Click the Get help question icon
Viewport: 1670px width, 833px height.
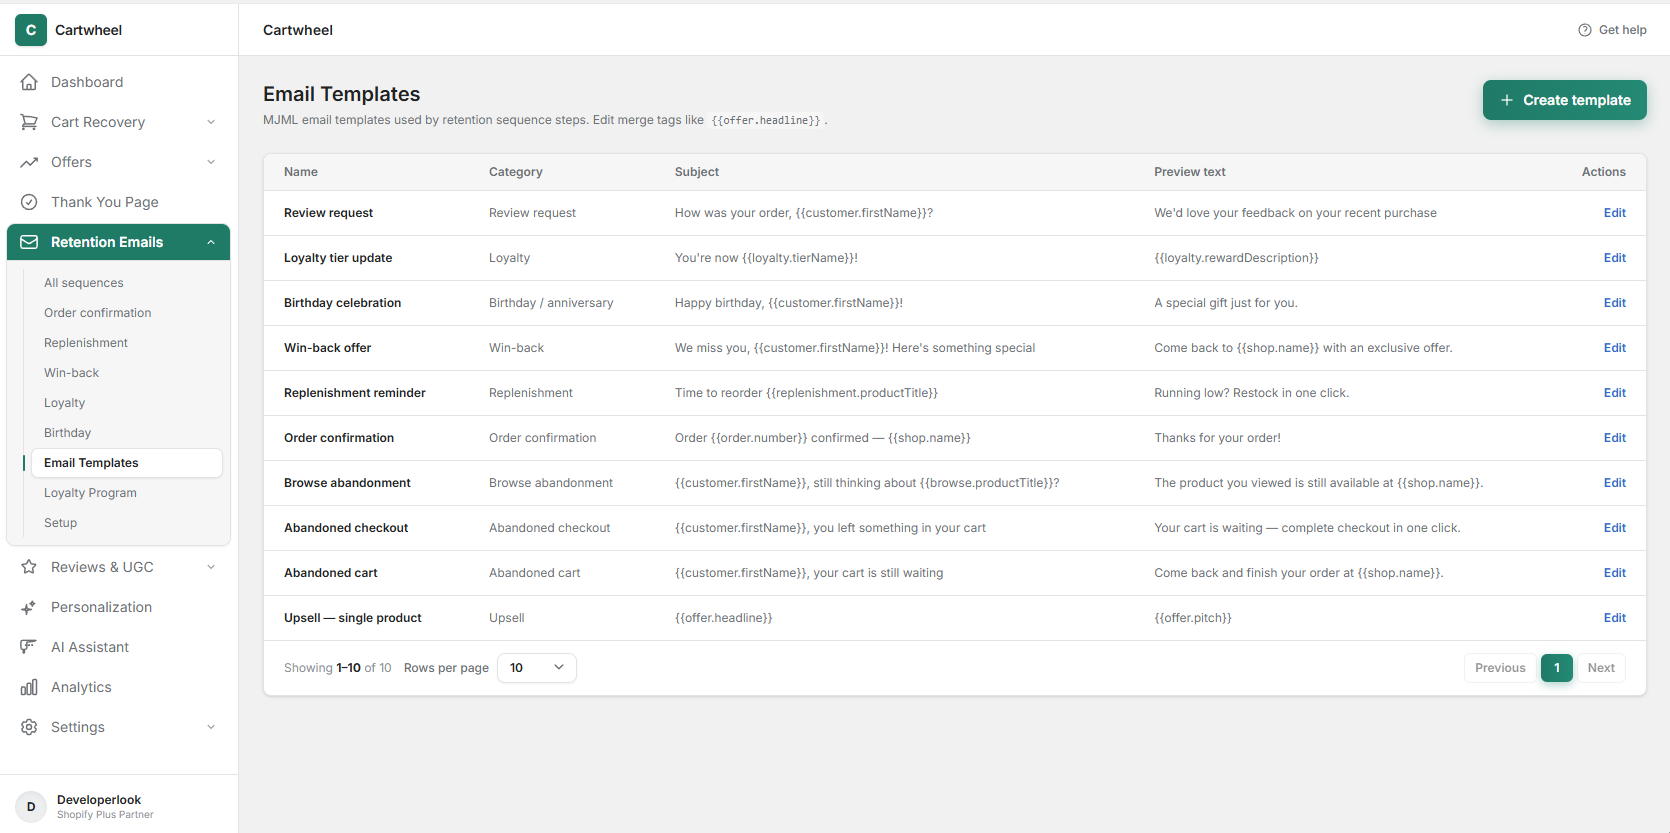click(1585, 30)
